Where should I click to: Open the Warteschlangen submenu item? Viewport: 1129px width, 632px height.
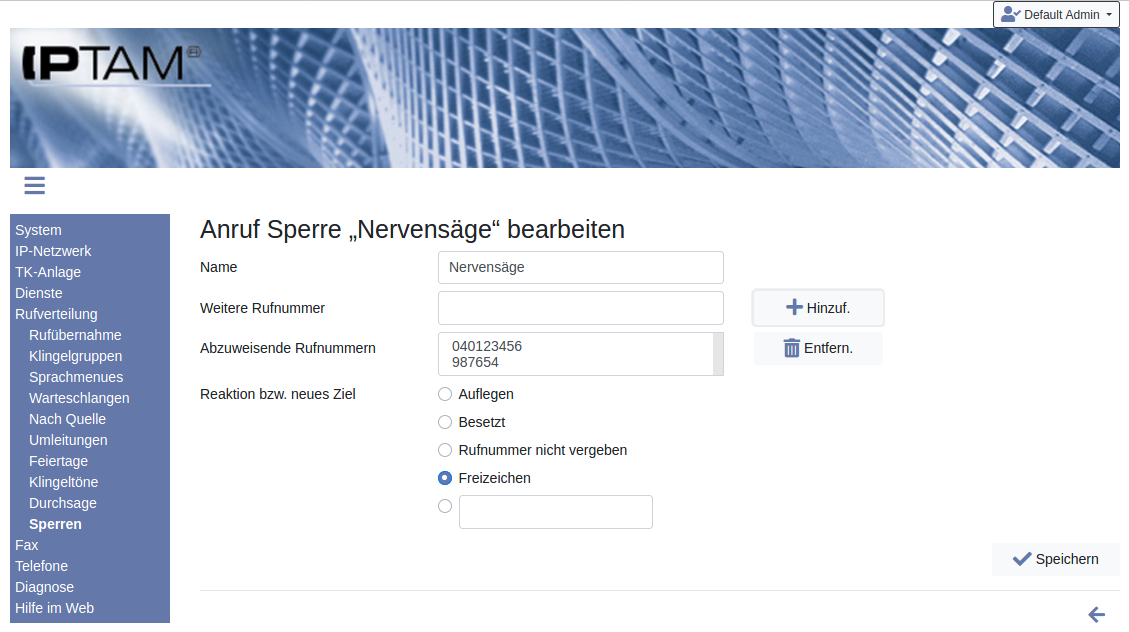click(79, 398)
